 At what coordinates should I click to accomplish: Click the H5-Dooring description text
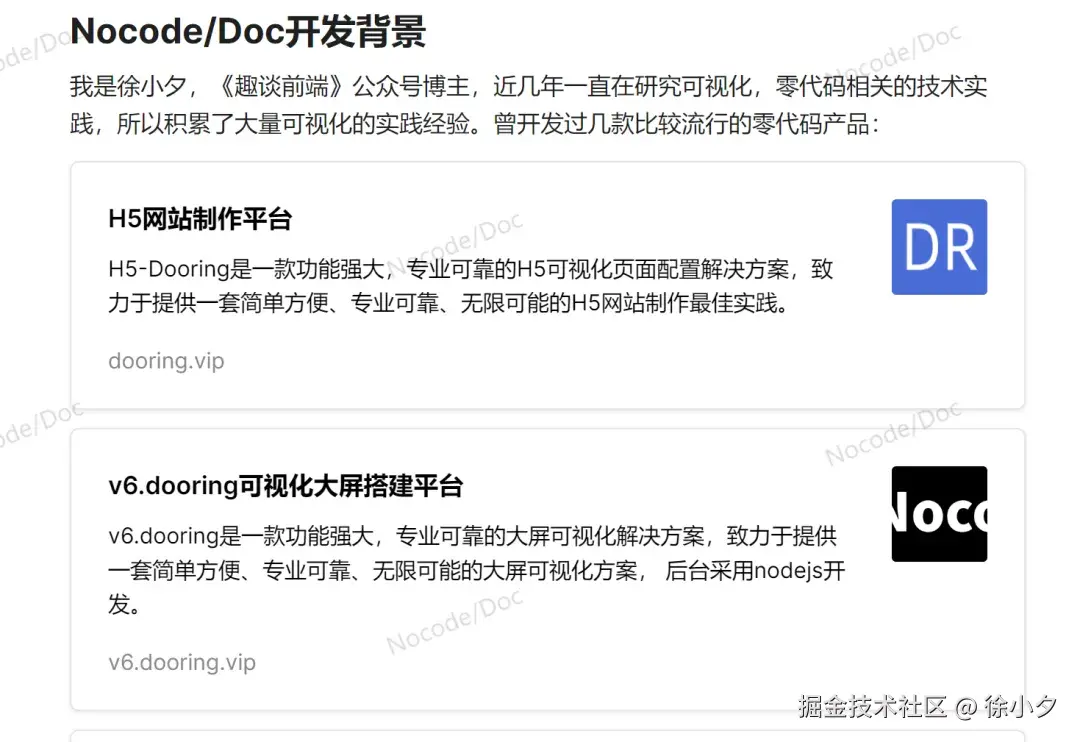pos(470,285)
